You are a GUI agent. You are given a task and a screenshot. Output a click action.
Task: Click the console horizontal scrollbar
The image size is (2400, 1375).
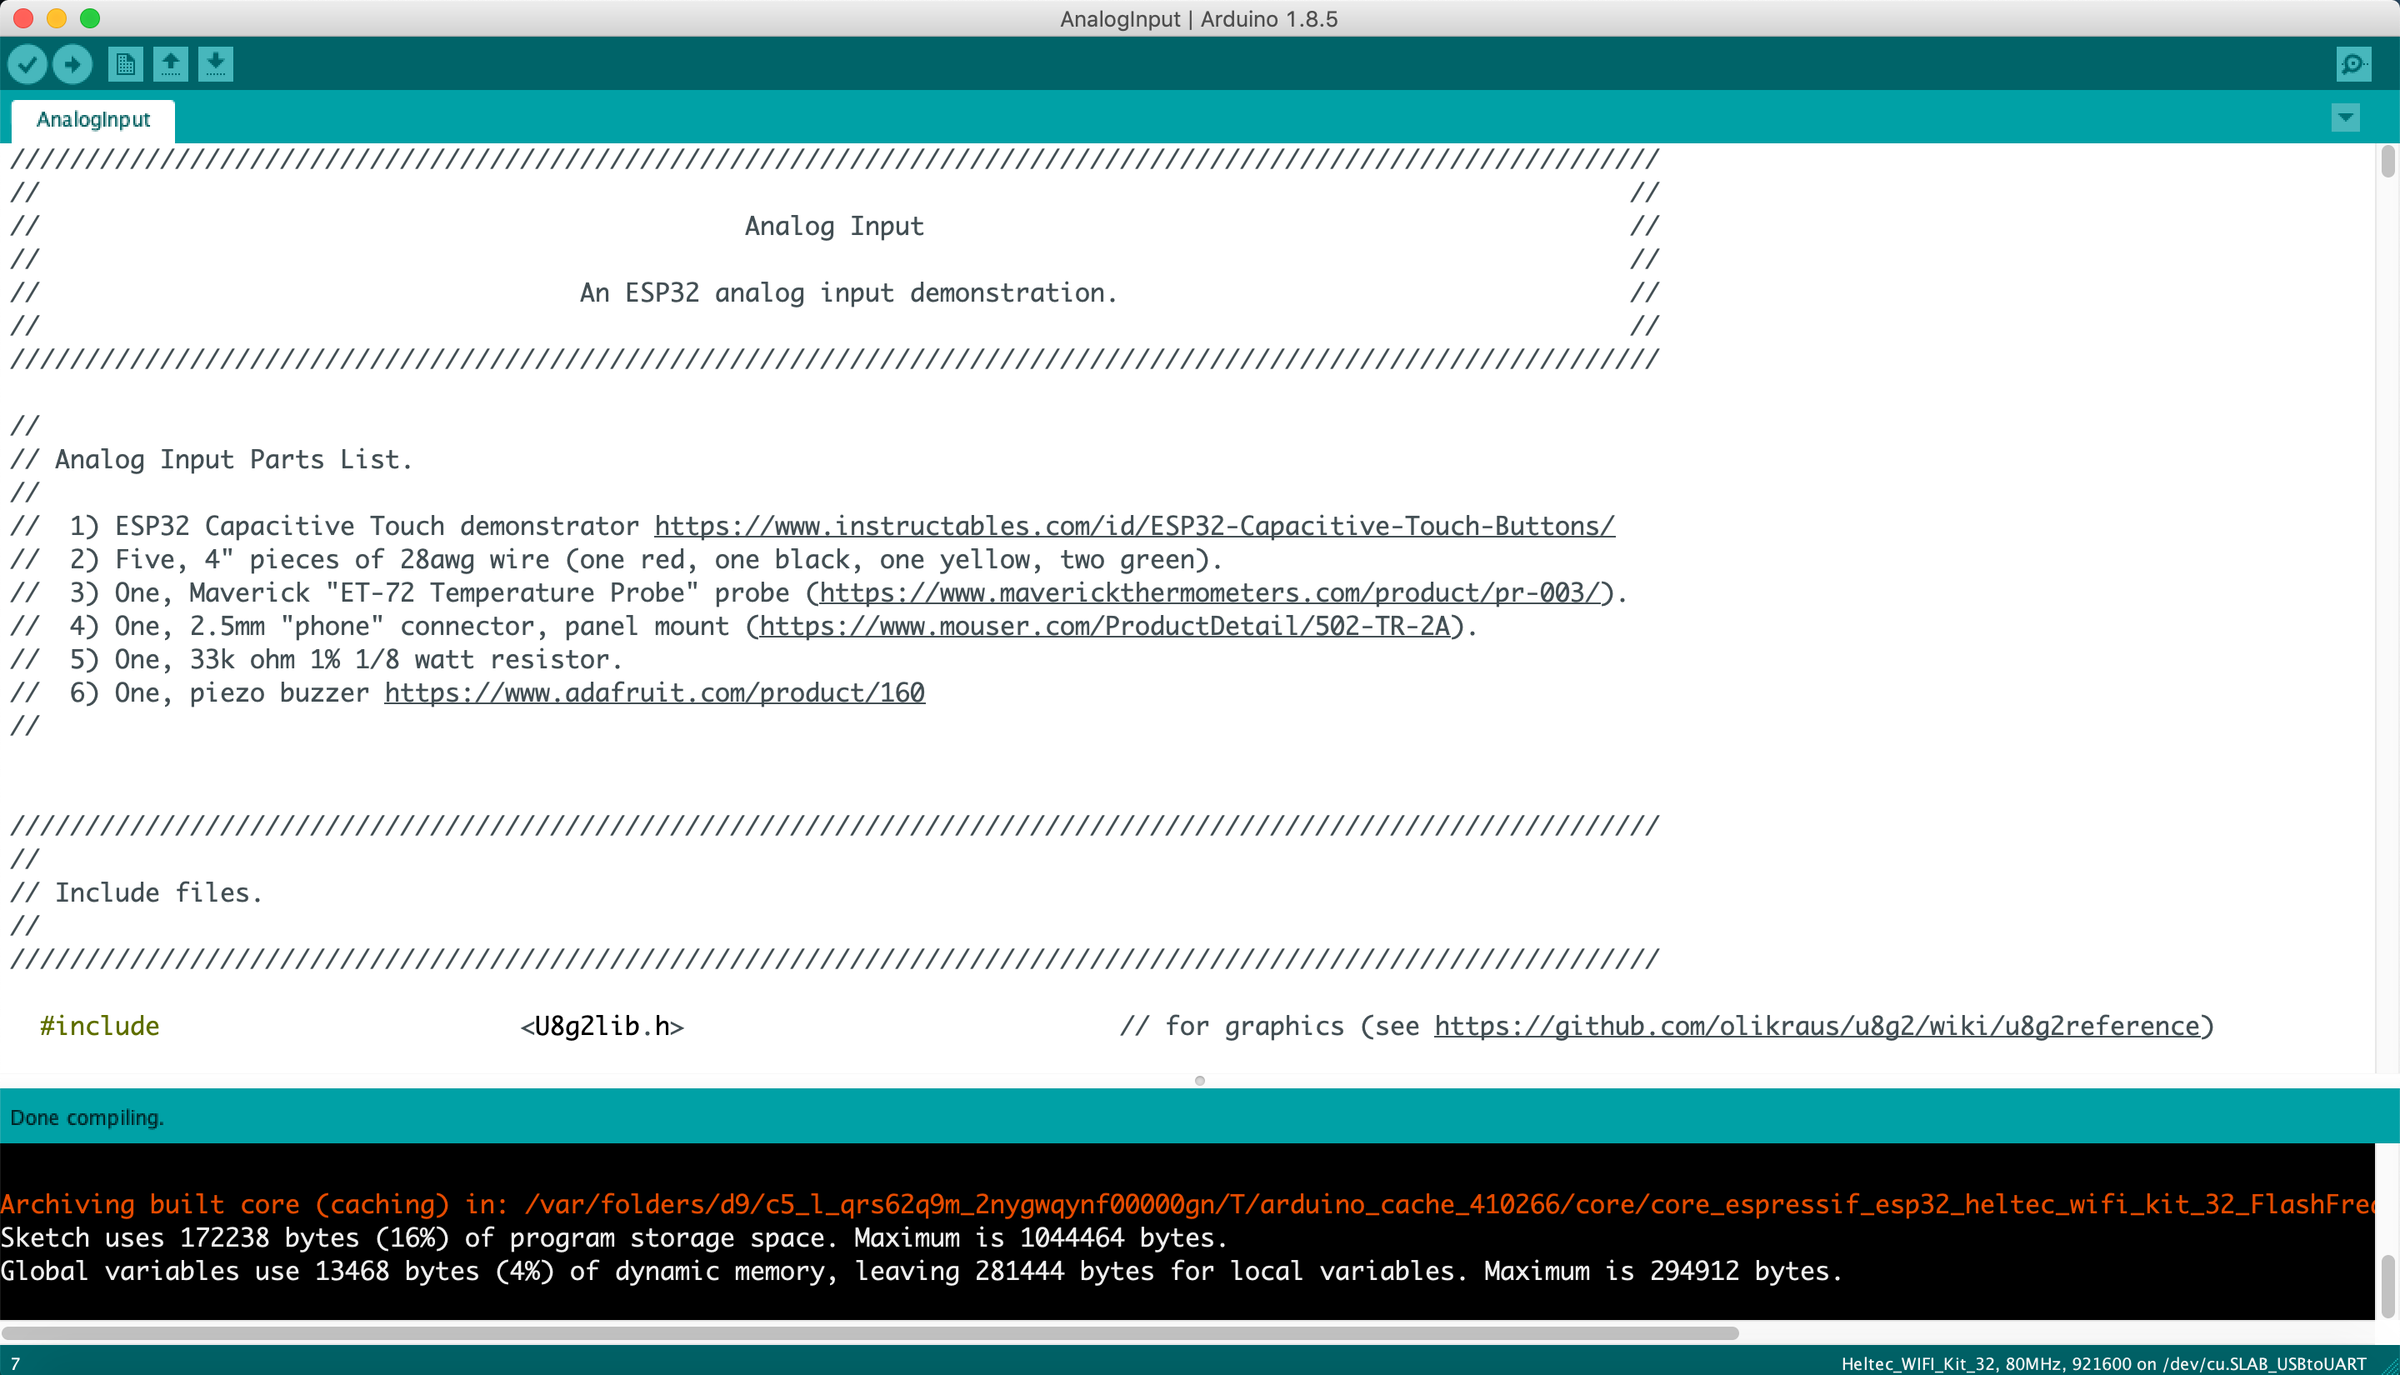point(870,1333)
